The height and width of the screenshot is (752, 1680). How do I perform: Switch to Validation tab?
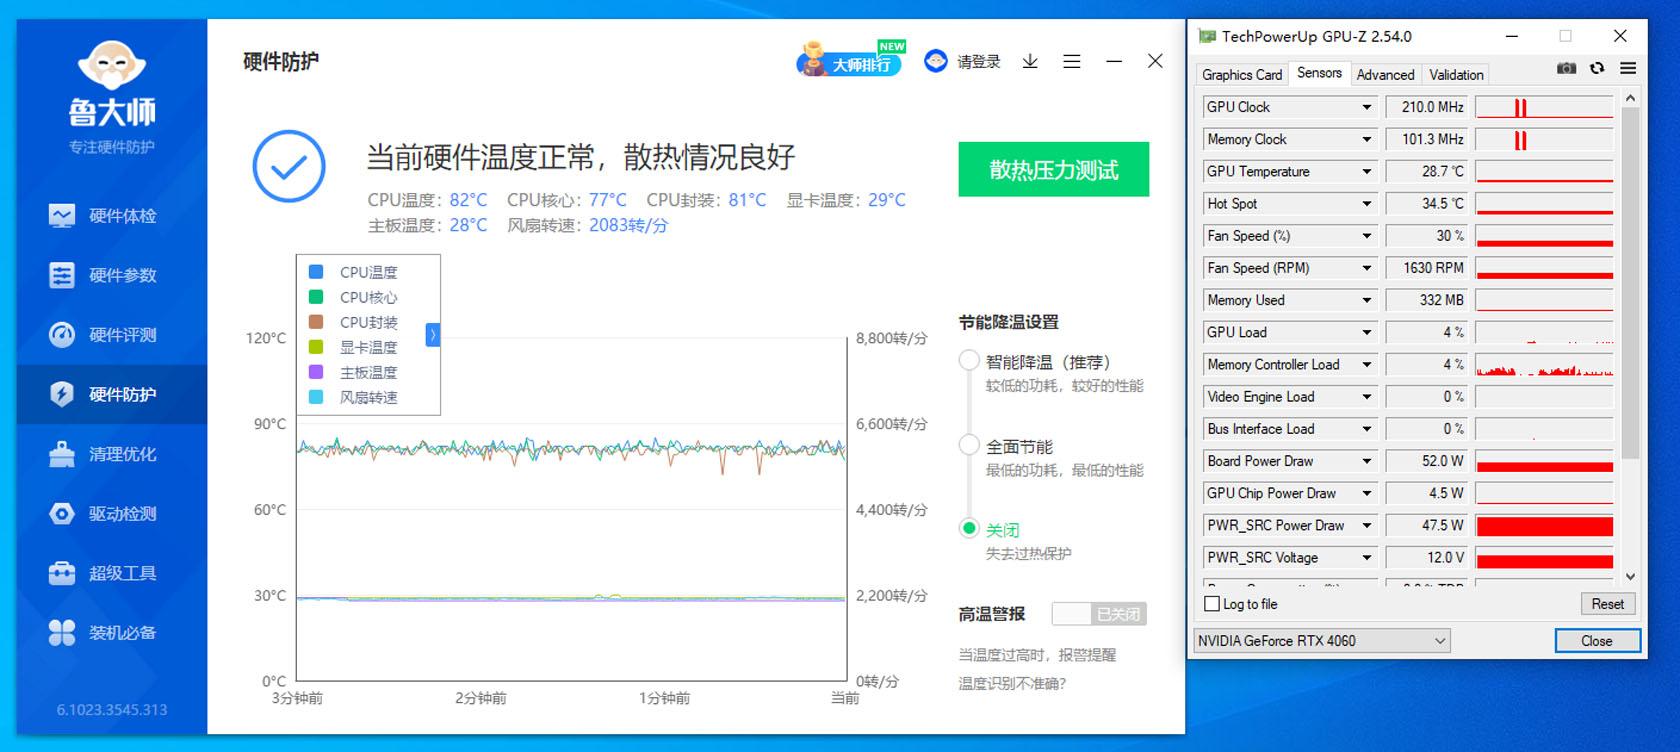(1456, 75)
